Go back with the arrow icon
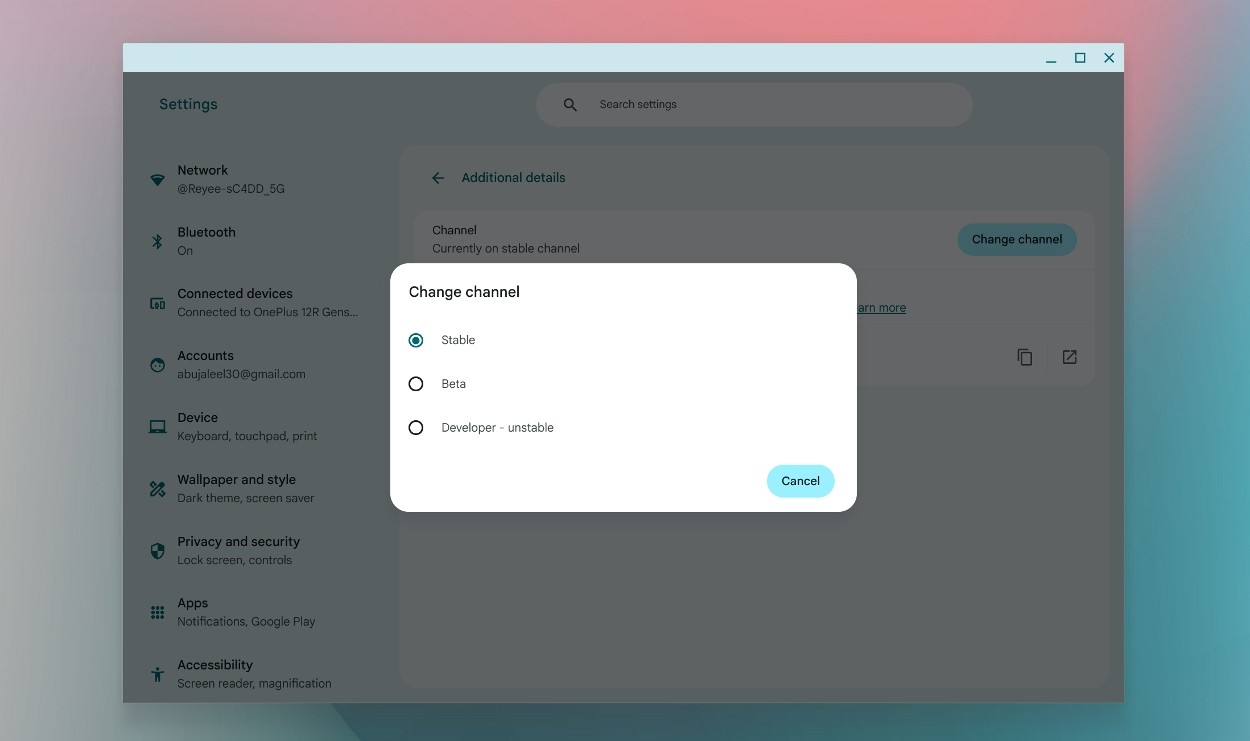The image size is (1250, 741). pos(438,178)
